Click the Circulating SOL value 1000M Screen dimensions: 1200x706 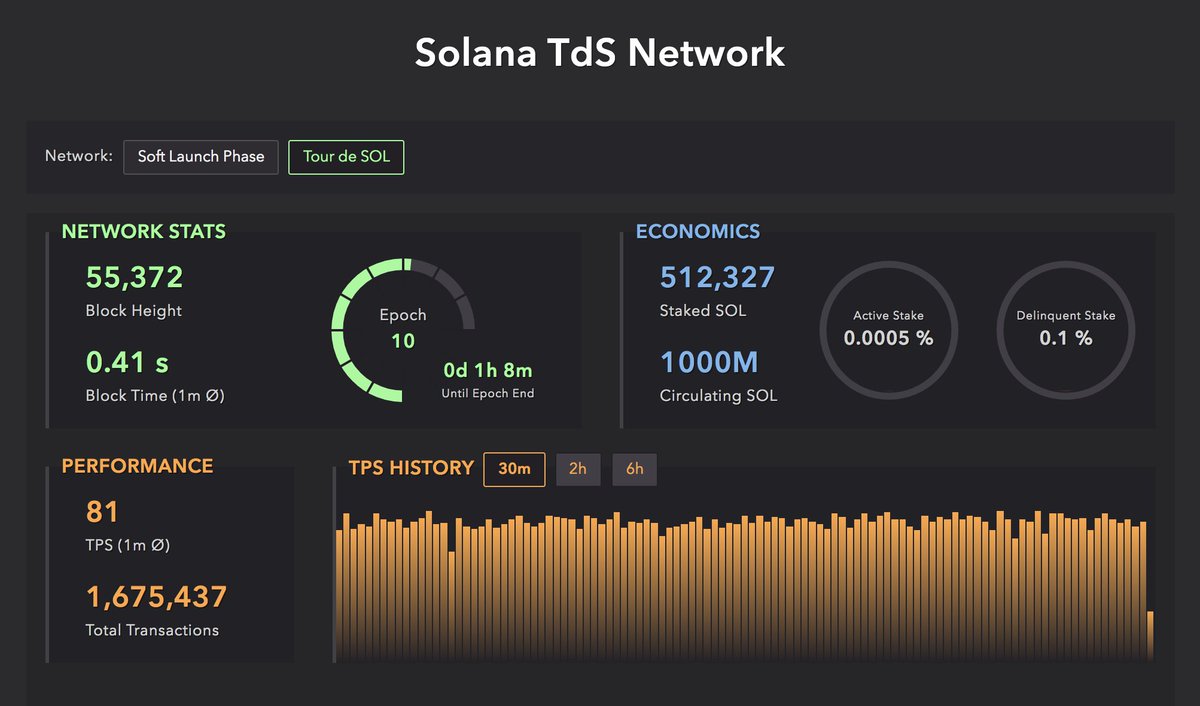[x=709, y=361]
